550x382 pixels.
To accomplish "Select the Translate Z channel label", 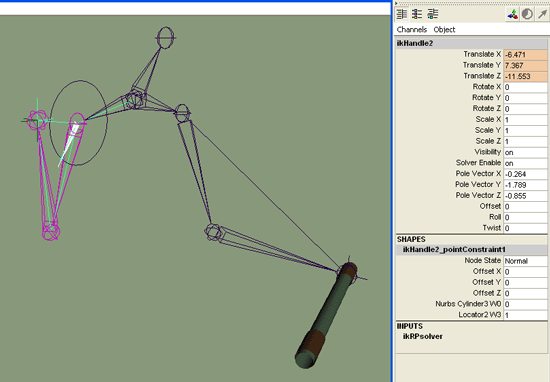I will click(x=482, y=76).
